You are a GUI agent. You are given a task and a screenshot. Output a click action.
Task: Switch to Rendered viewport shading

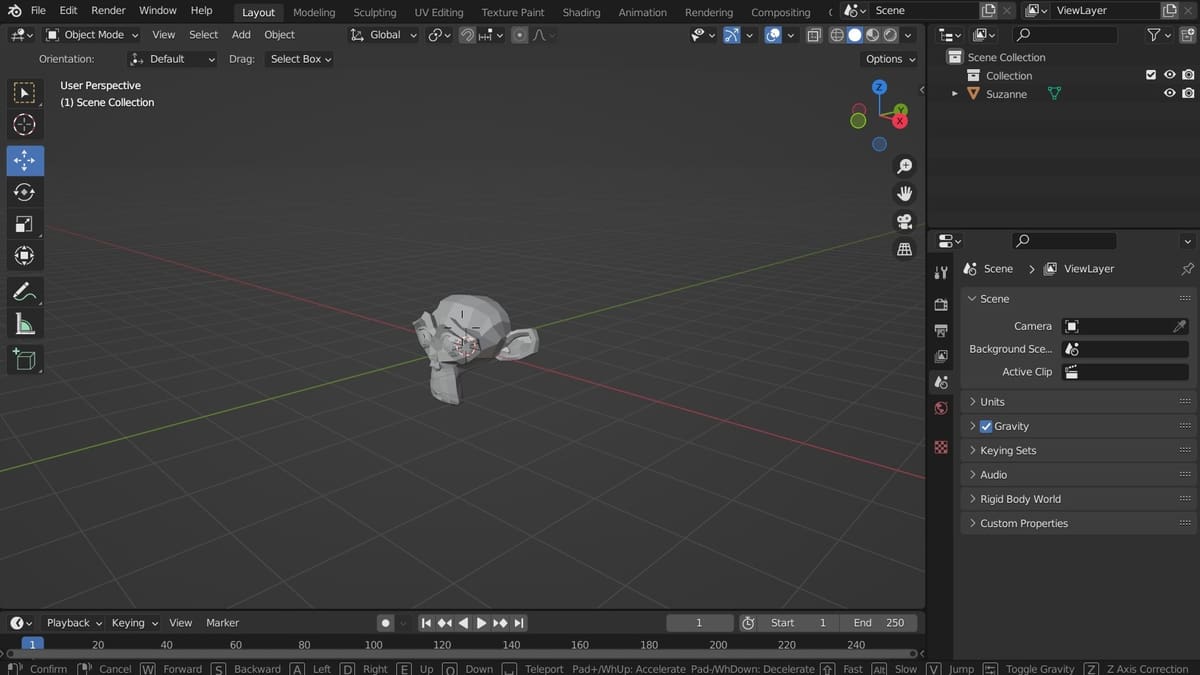(x=890, y=35)
